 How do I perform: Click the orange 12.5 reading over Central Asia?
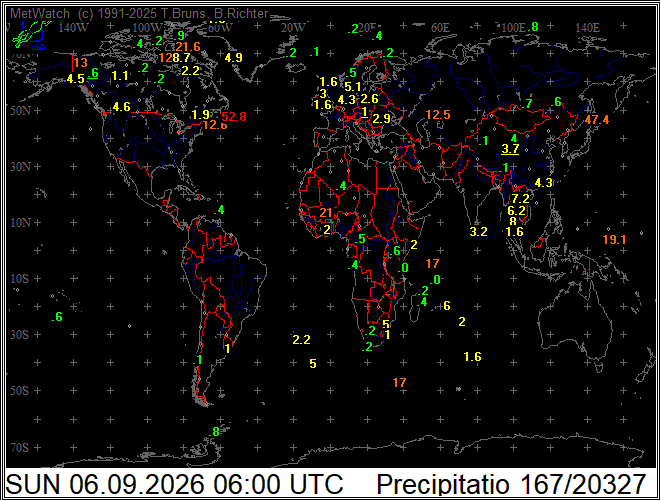(438, 114)
